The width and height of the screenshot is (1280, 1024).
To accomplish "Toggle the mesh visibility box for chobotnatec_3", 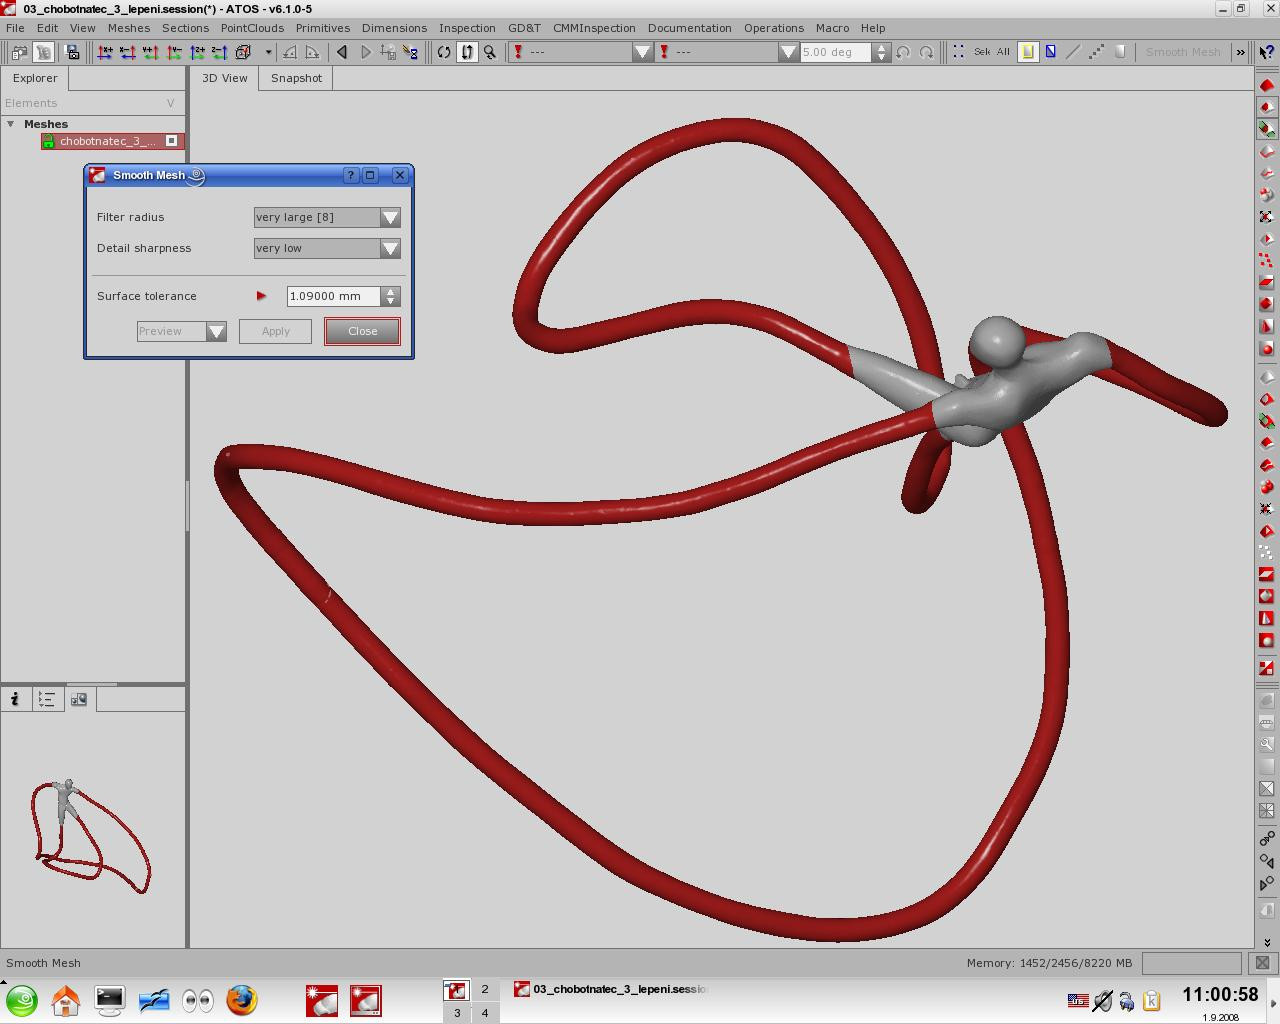I will (x=171, y=141).
